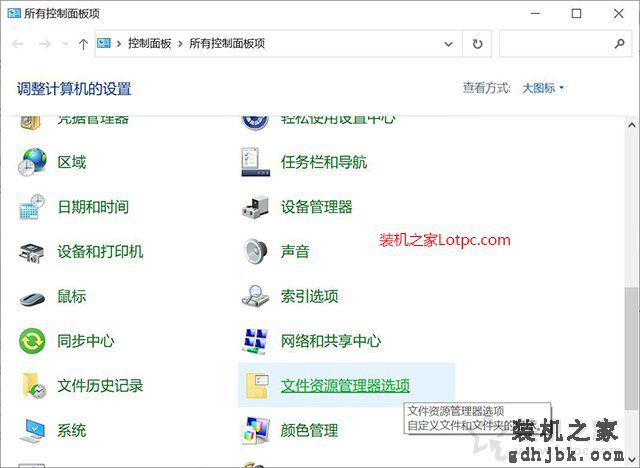The width and height of the screenshot is (640, 468).
Task: Click the search magnifier icon
Action: (619, 43)
